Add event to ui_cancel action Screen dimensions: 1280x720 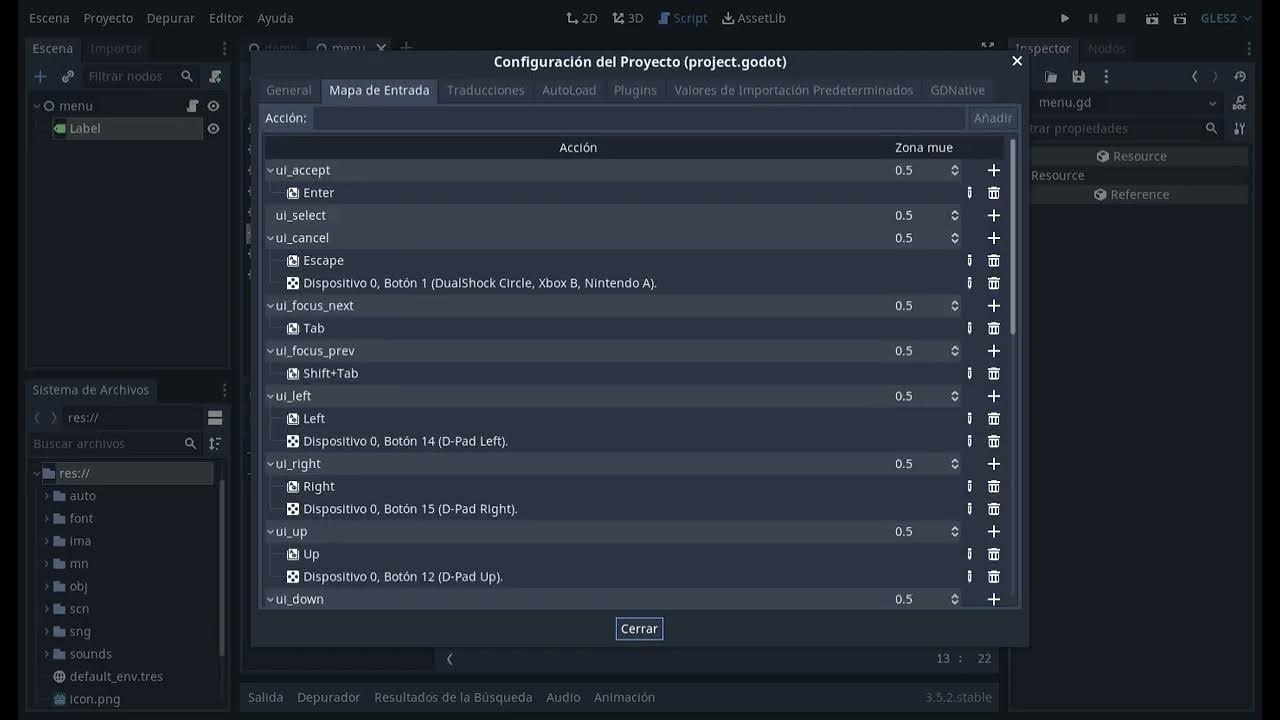993,238
